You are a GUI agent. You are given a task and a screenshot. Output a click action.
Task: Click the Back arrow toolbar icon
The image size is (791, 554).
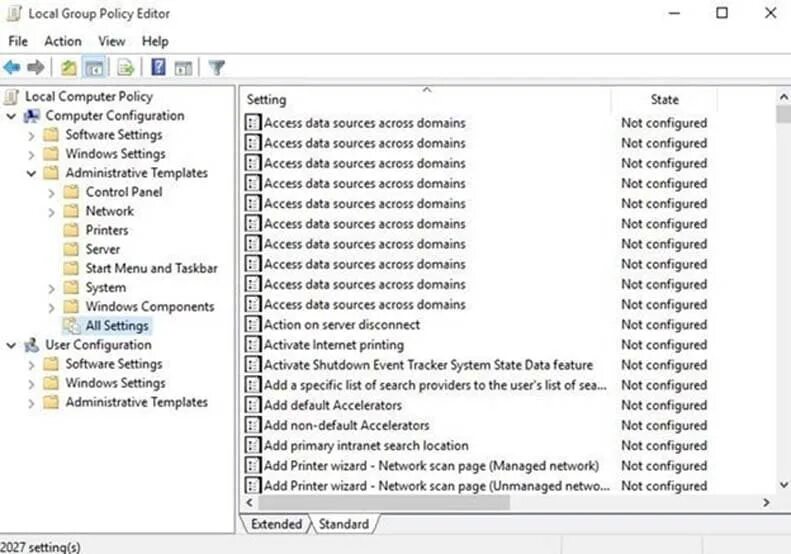coord(12,67)
